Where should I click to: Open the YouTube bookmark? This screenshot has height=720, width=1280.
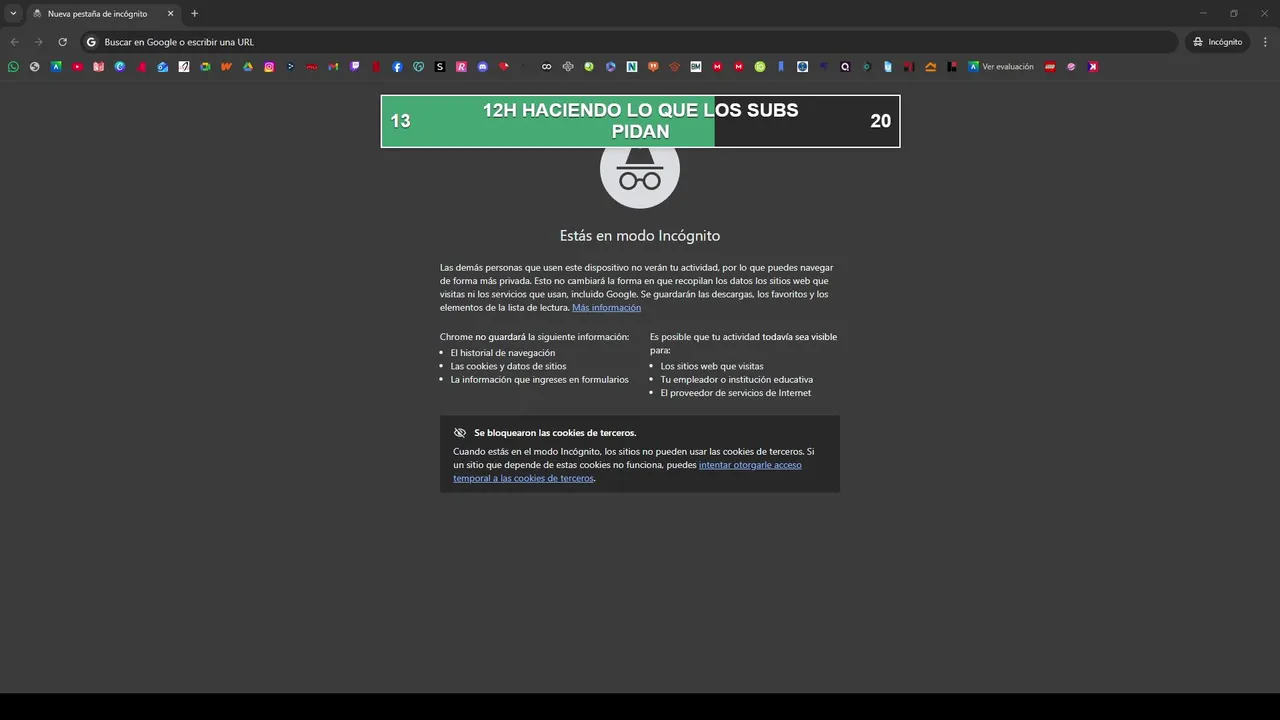coord(77,67)
